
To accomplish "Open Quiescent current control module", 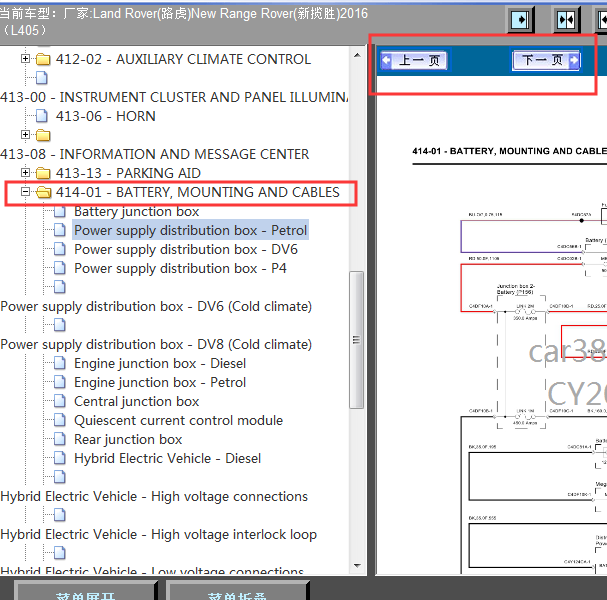I will (178, 420).
